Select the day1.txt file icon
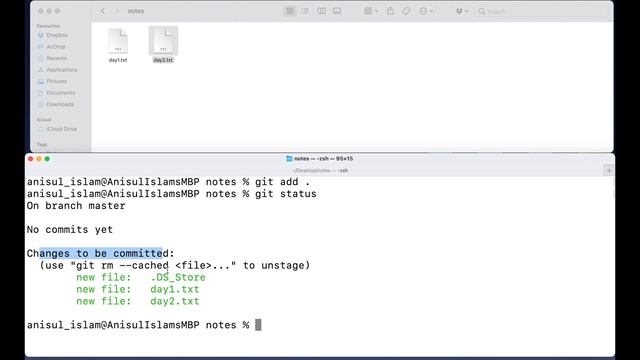Image resolution: width=640 pixels, height=360 pixels. pyautogui.click(x=118, y=41)
